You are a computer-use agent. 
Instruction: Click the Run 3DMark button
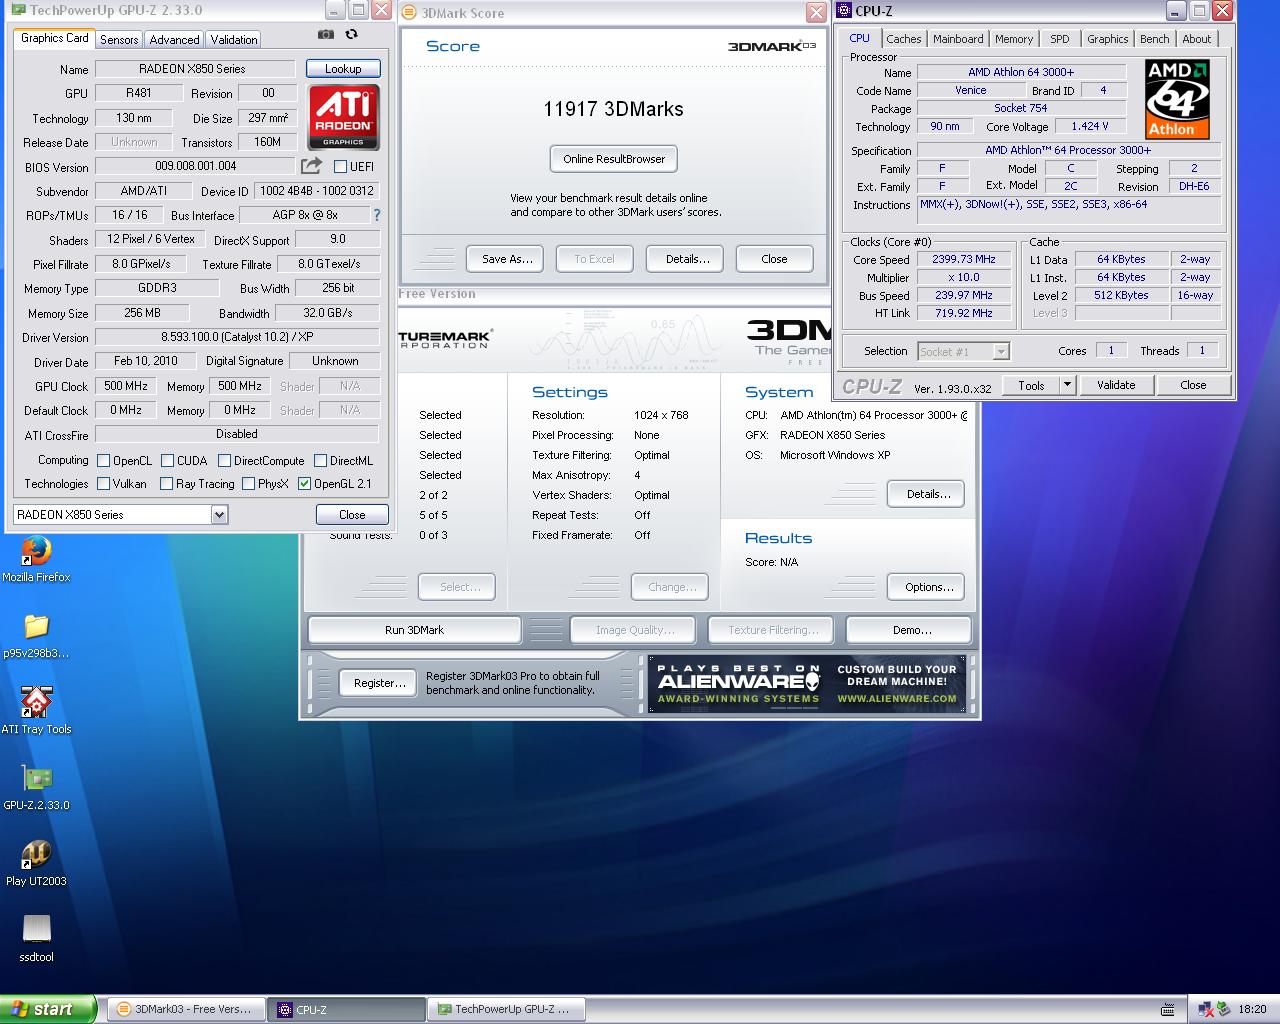tap(414, 630)
